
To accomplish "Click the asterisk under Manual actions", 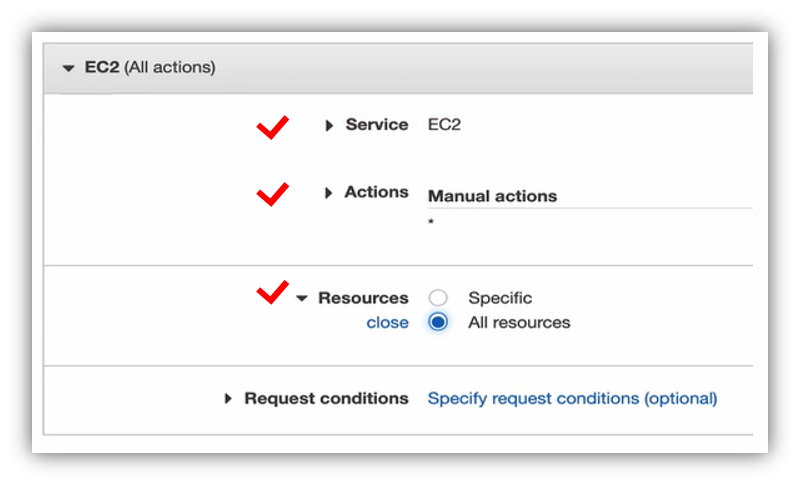I will (x=431, y=221).
